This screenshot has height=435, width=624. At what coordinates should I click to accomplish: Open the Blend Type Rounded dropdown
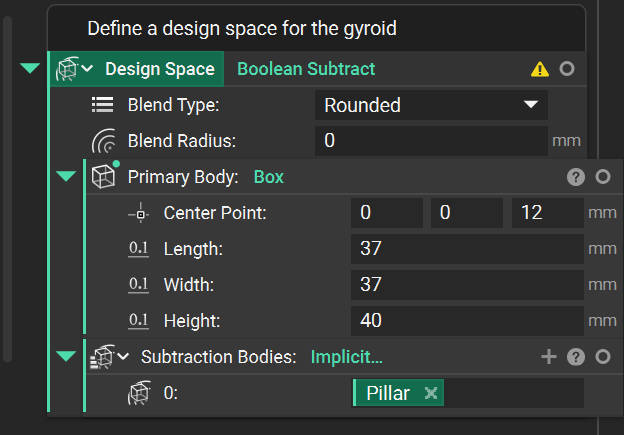[431, 105]
